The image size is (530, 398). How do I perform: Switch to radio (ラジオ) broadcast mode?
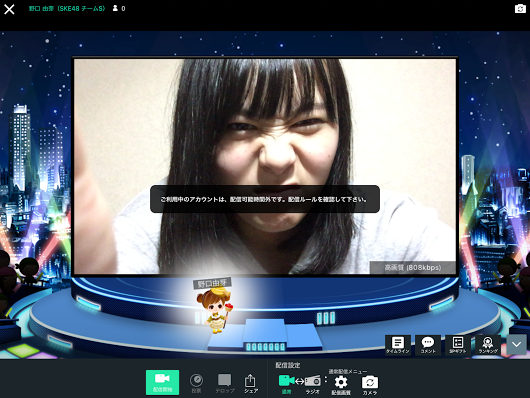313,384
